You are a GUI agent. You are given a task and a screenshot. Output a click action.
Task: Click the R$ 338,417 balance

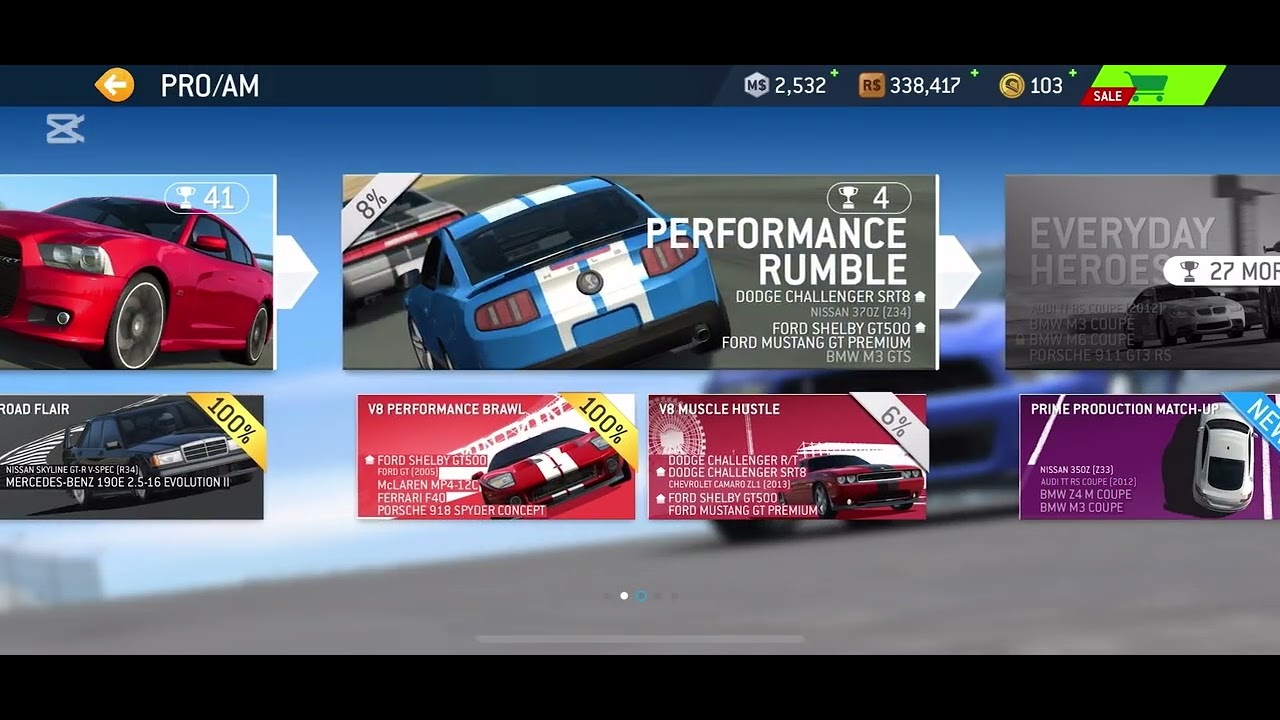point(925,86)
